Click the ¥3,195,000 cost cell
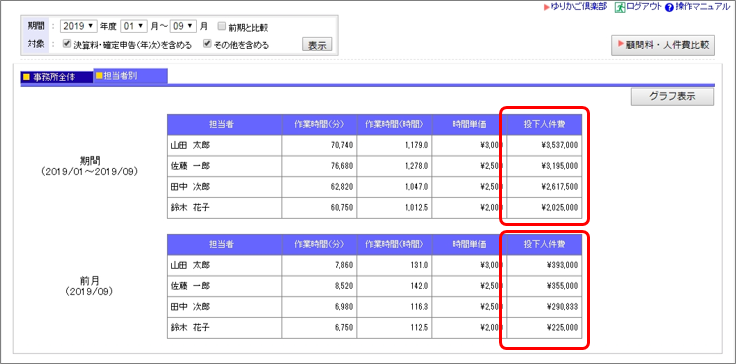The height and width of the screenshot is (364, 736). (x=544, y=166)
